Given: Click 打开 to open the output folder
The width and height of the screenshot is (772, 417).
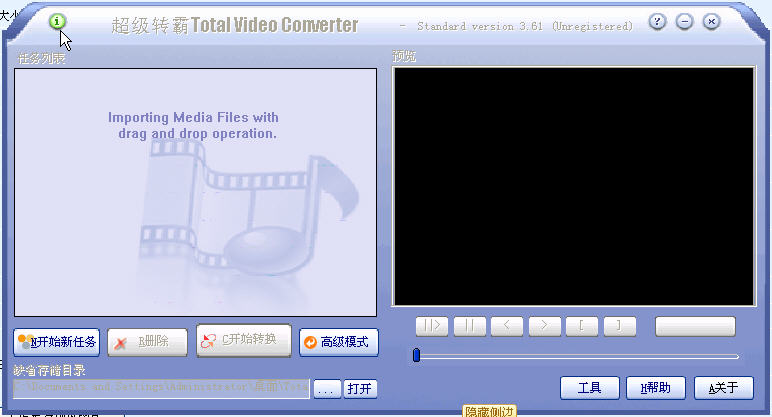Looking at the screenshot, I should (359, 389).
